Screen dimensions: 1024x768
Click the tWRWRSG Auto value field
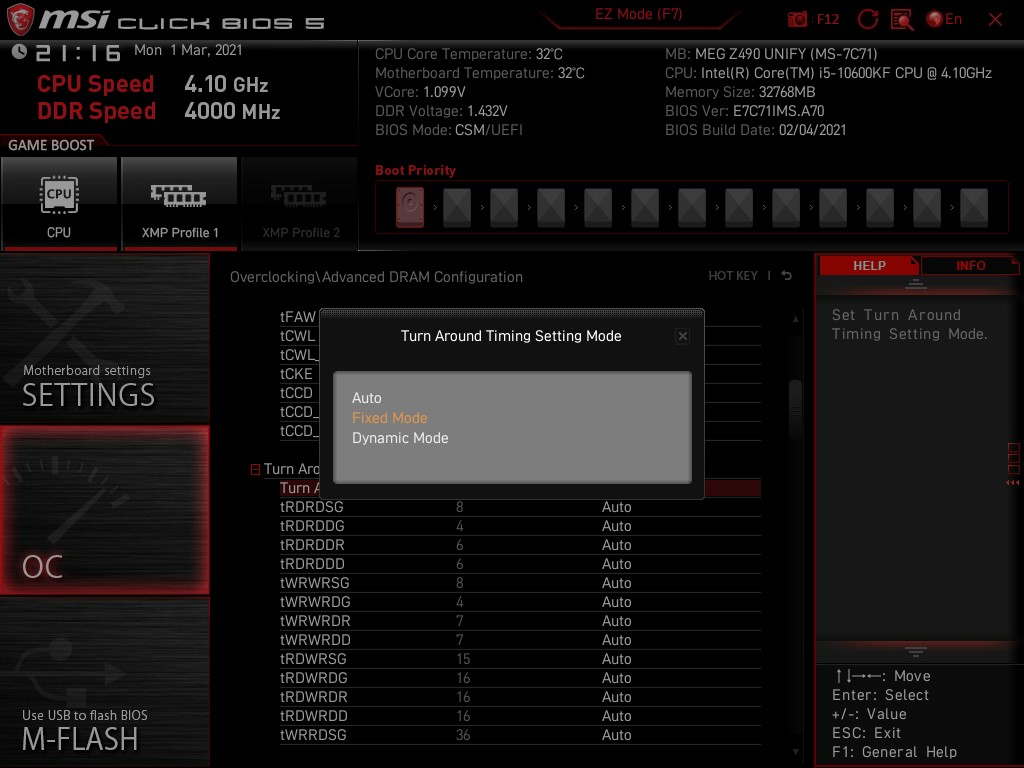coord(616,583)
